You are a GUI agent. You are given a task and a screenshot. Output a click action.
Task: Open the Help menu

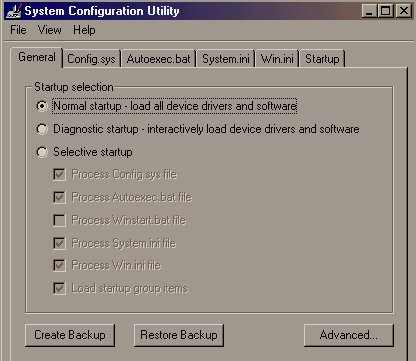click(84, 30)
